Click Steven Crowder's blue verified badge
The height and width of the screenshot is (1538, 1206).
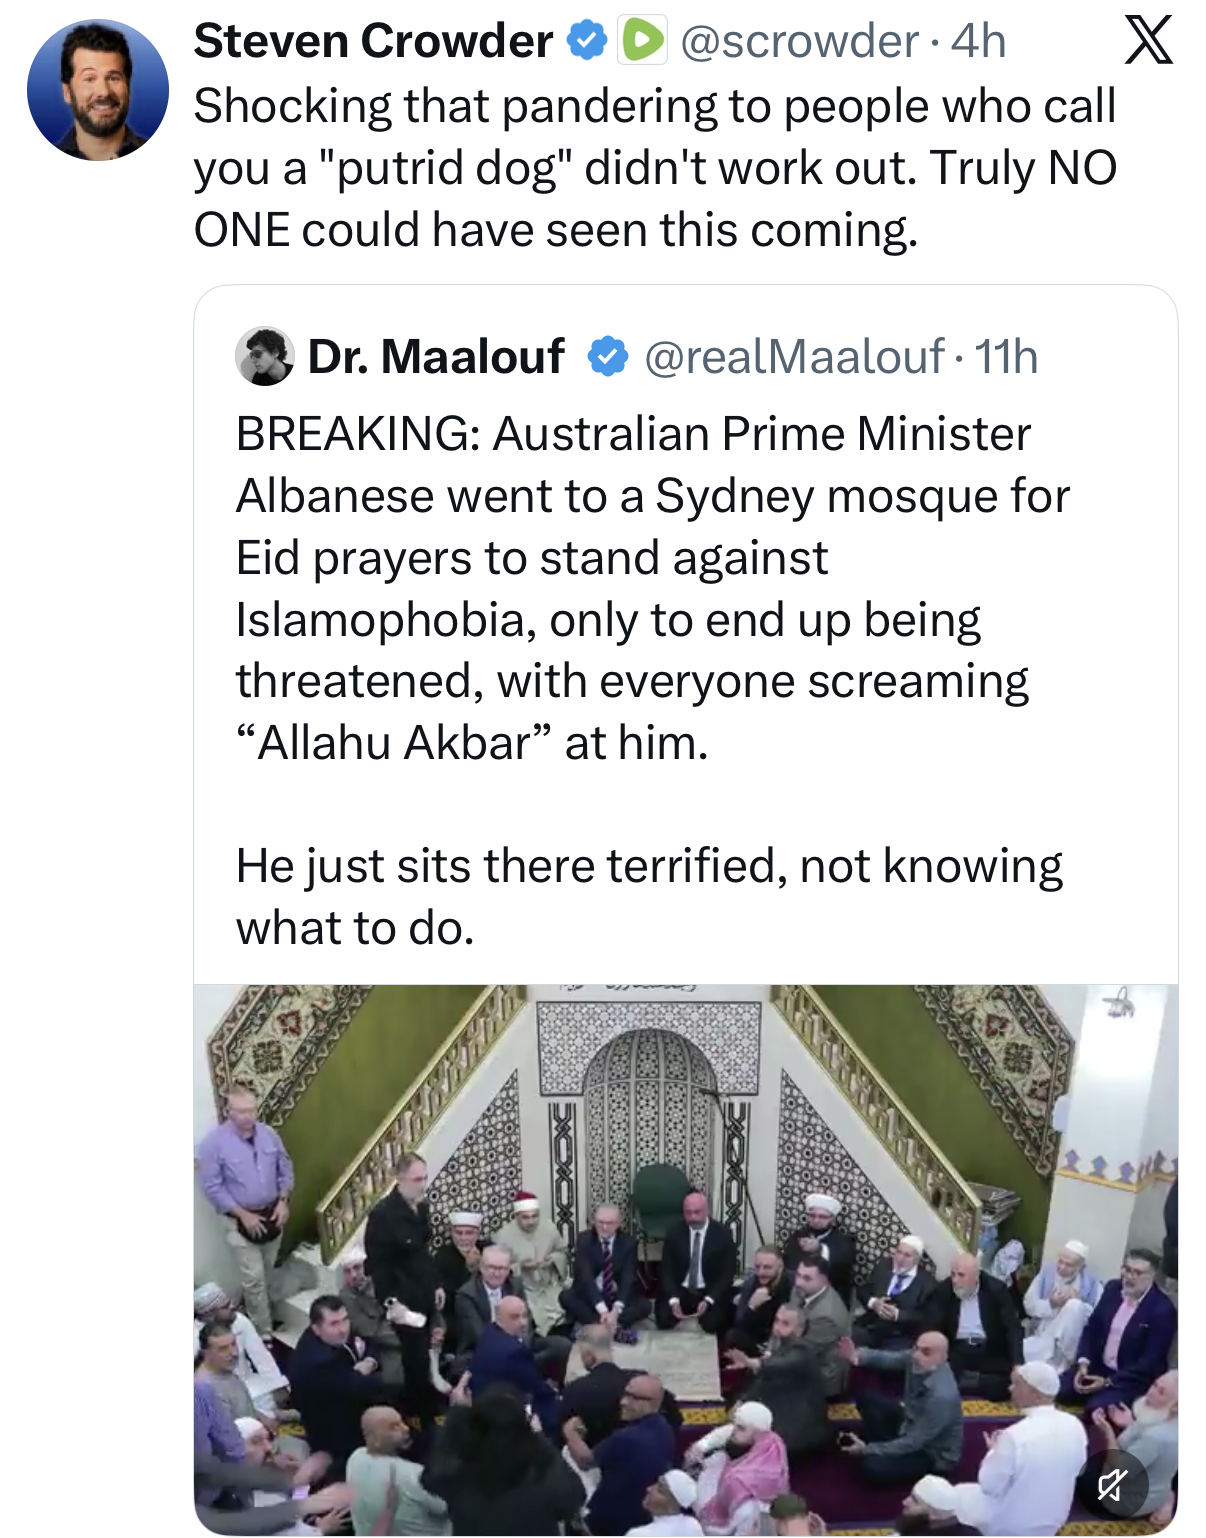click(587, 41)
